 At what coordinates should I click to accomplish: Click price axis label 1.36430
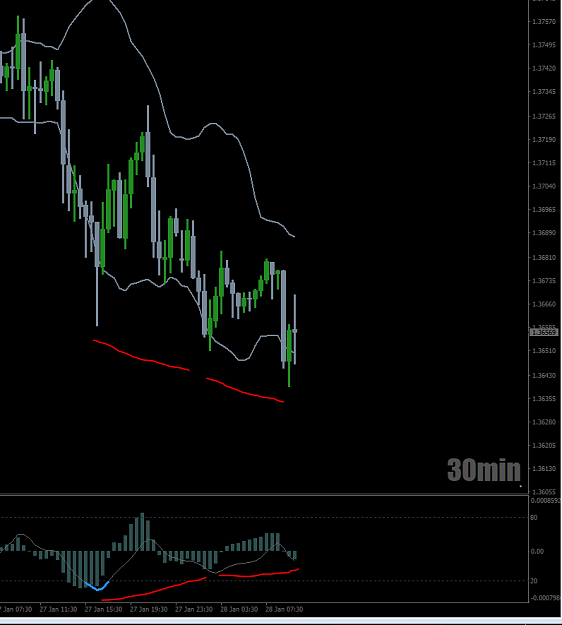(544, 375)
